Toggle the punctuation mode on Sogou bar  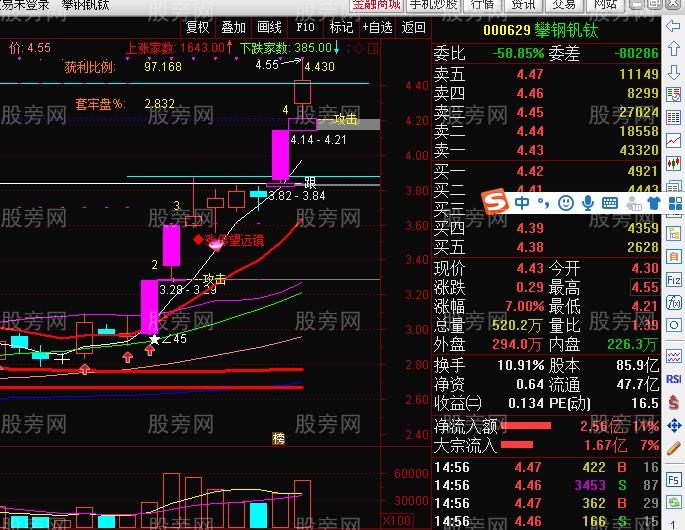click(x=543, y=203)
